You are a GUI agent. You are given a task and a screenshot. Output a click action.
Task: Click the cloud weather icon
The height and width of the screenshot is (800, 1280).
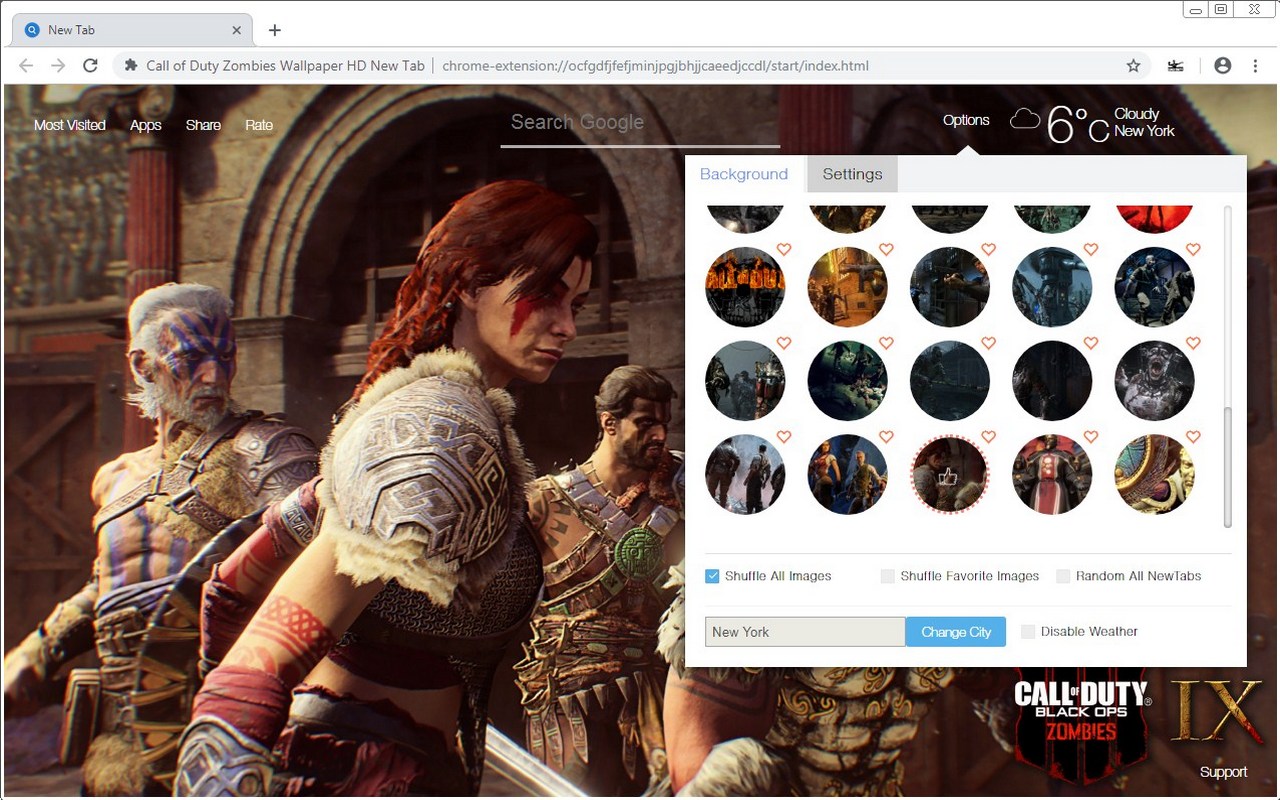(1025, 120)
